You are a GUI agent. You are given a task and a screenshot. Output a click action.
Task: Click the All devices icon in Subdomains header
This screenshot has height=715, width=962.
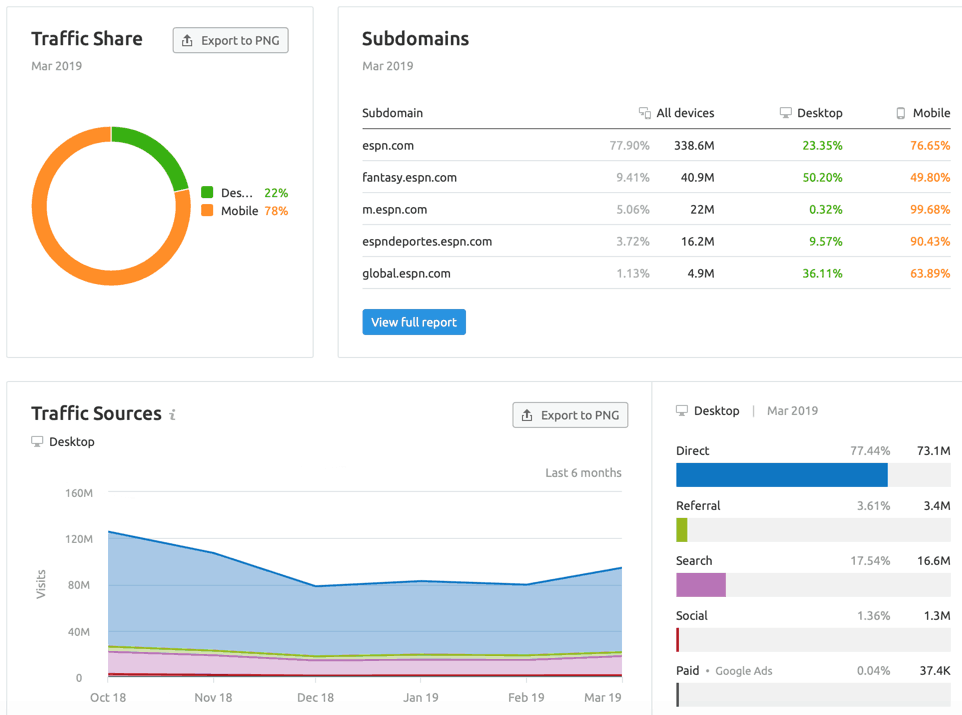pos(644,113)
